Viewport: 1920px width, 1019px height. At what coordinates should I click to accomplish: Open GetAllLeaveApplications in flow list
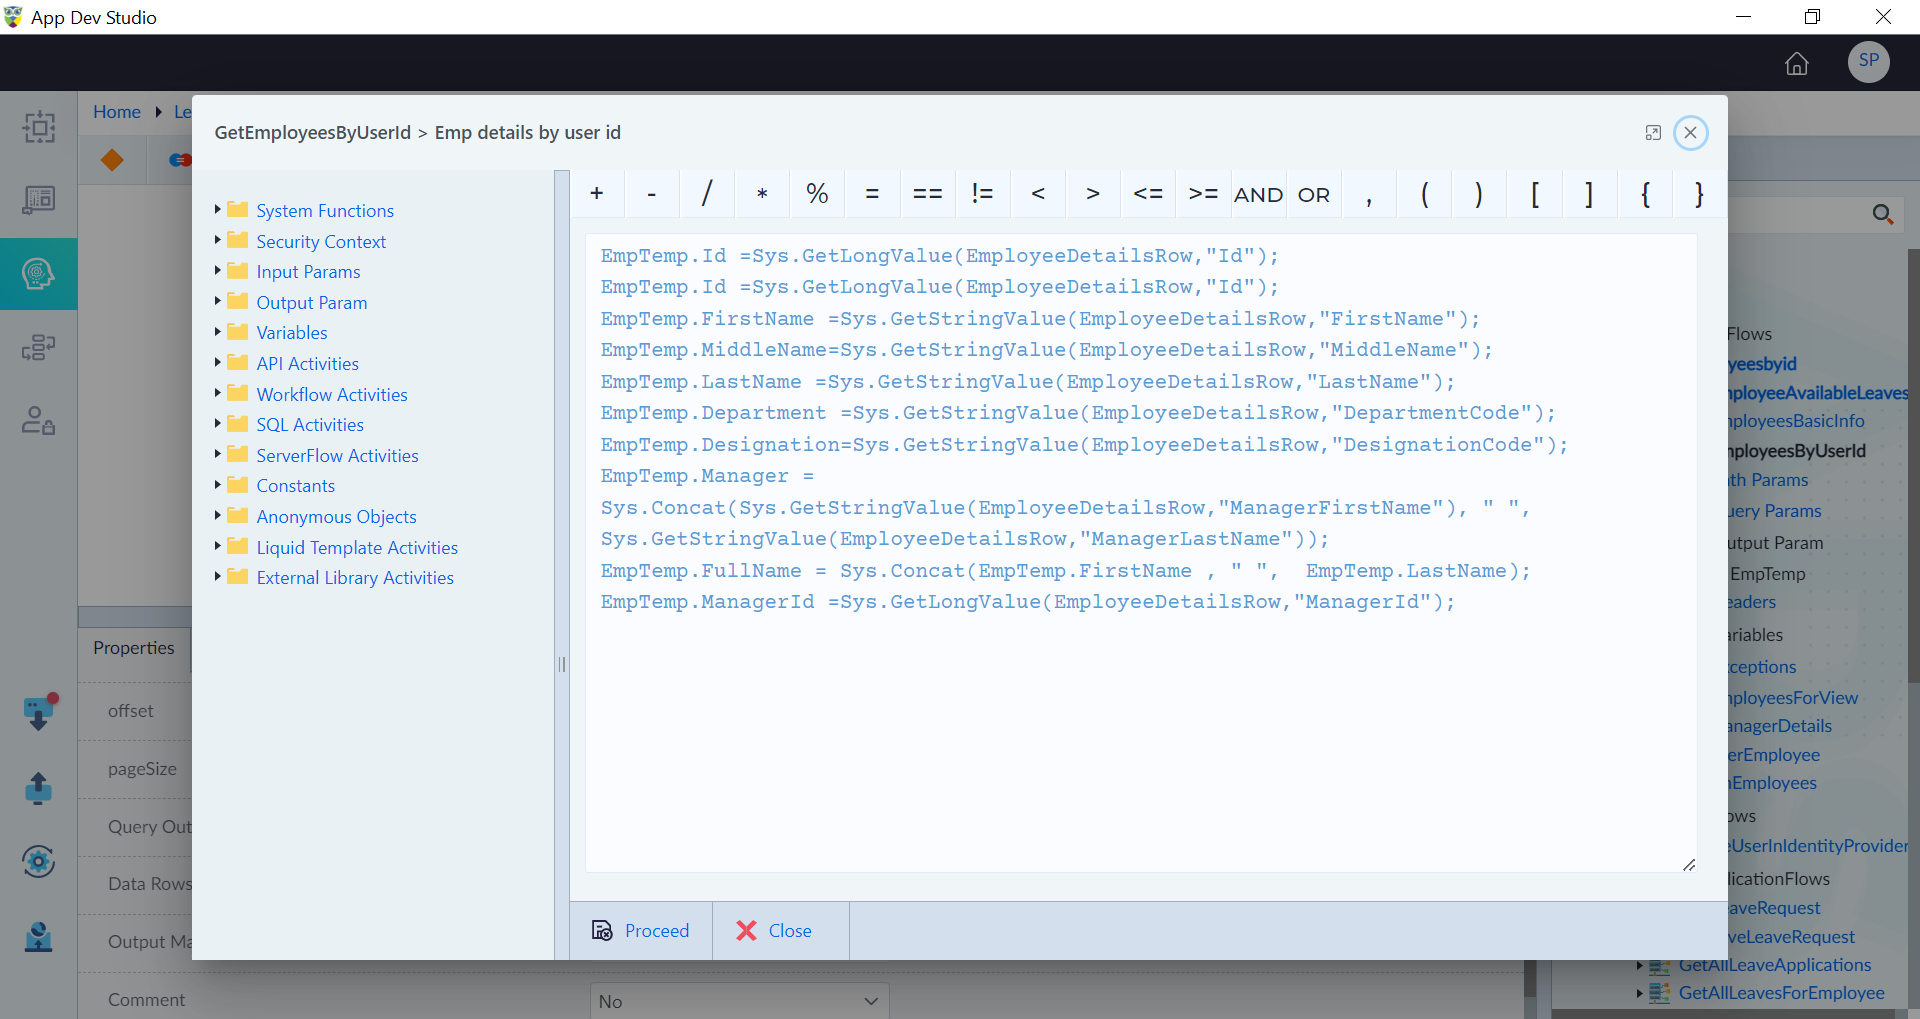point(1775,965)
